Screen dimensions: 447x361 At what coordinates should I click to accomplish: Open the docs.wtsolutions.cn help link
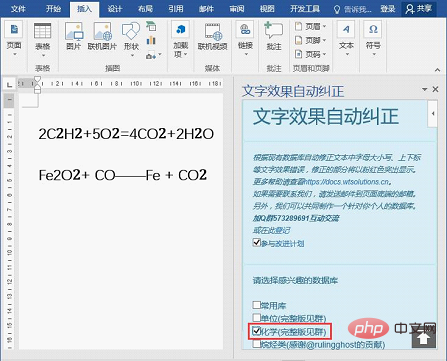coord(347,182)
